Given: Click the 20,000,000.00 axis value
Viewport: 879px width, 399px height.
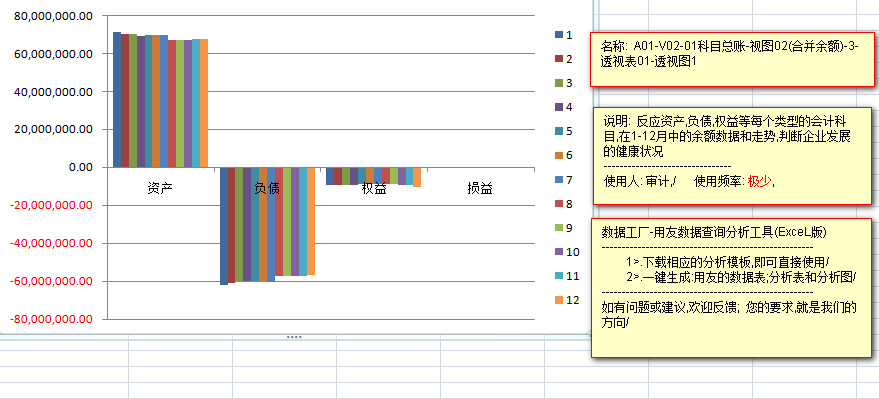Looking at the screenshot, I should click(x=54, y=129).
